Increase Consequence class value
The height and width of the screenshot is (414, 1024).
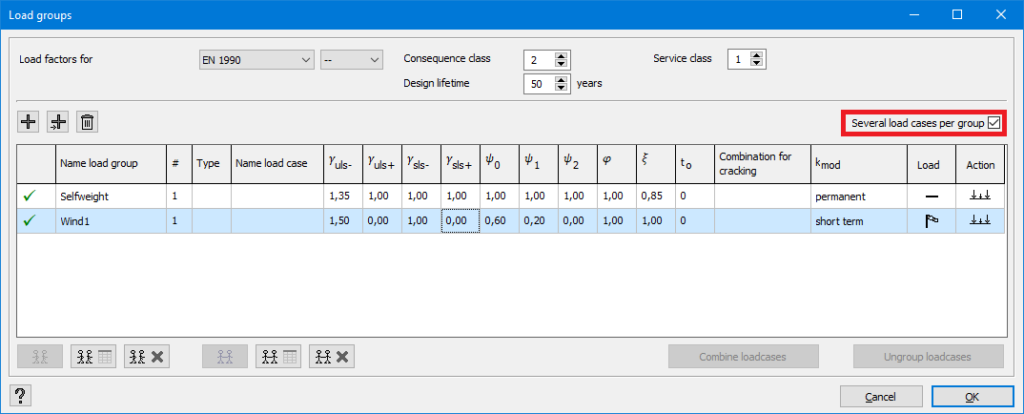[560, 56]
